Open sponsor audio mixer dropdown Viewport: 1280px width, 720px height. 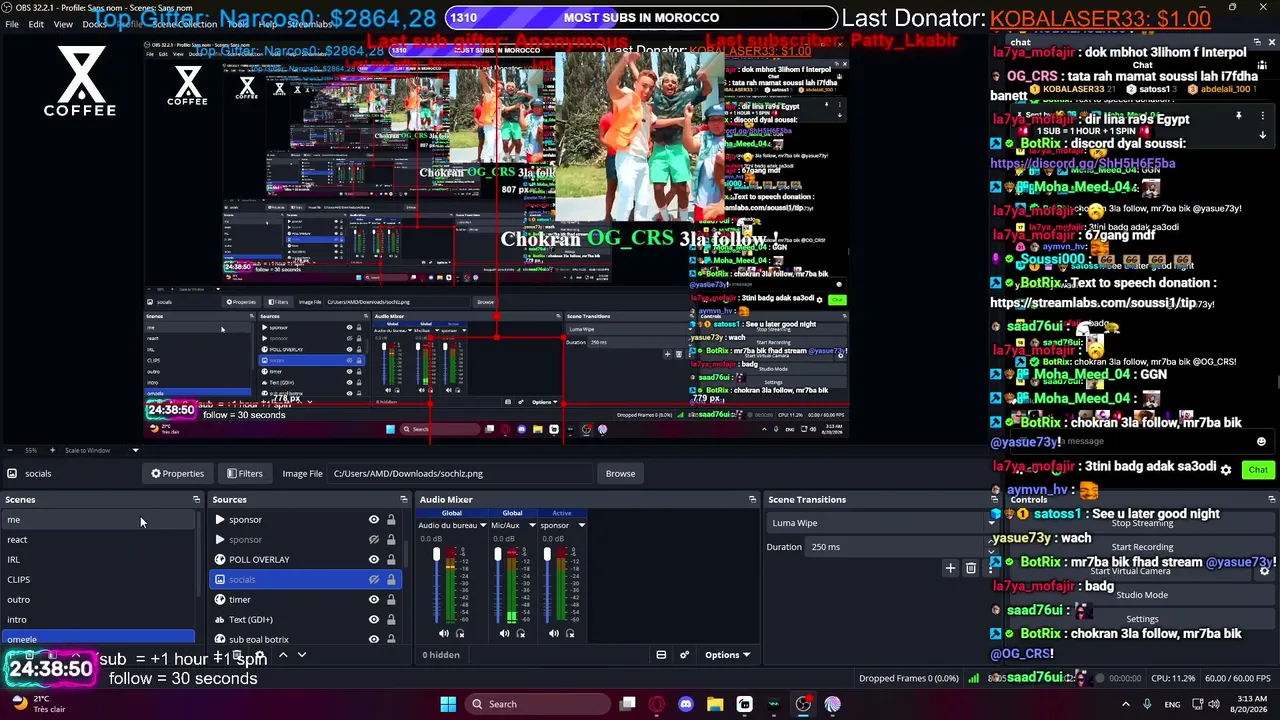(581, 525)
